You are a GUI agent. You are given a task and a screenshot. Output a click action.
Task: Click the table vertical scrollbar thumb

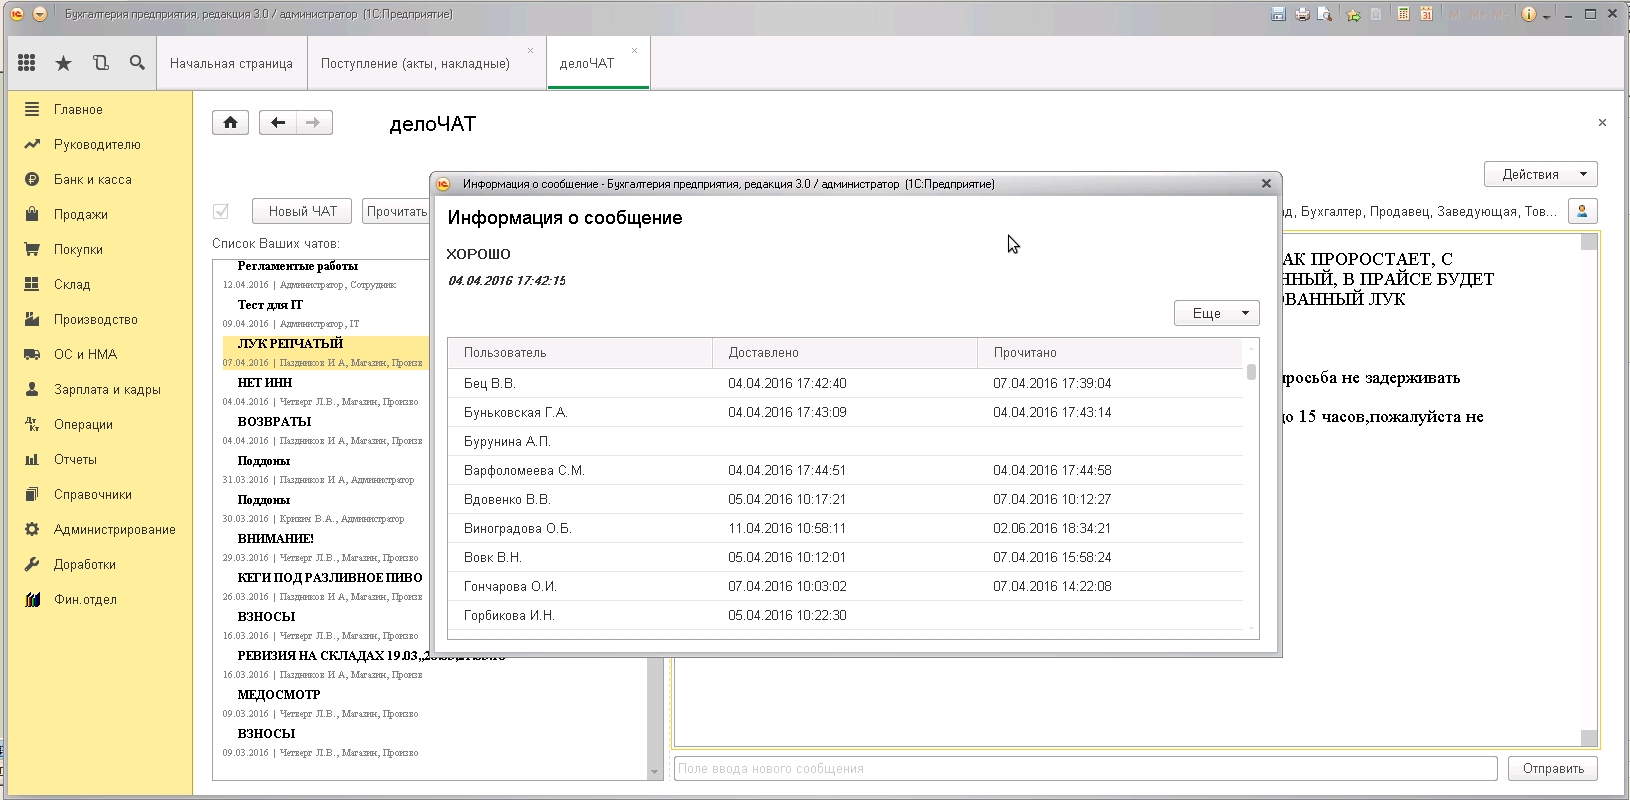(1251, 372)
